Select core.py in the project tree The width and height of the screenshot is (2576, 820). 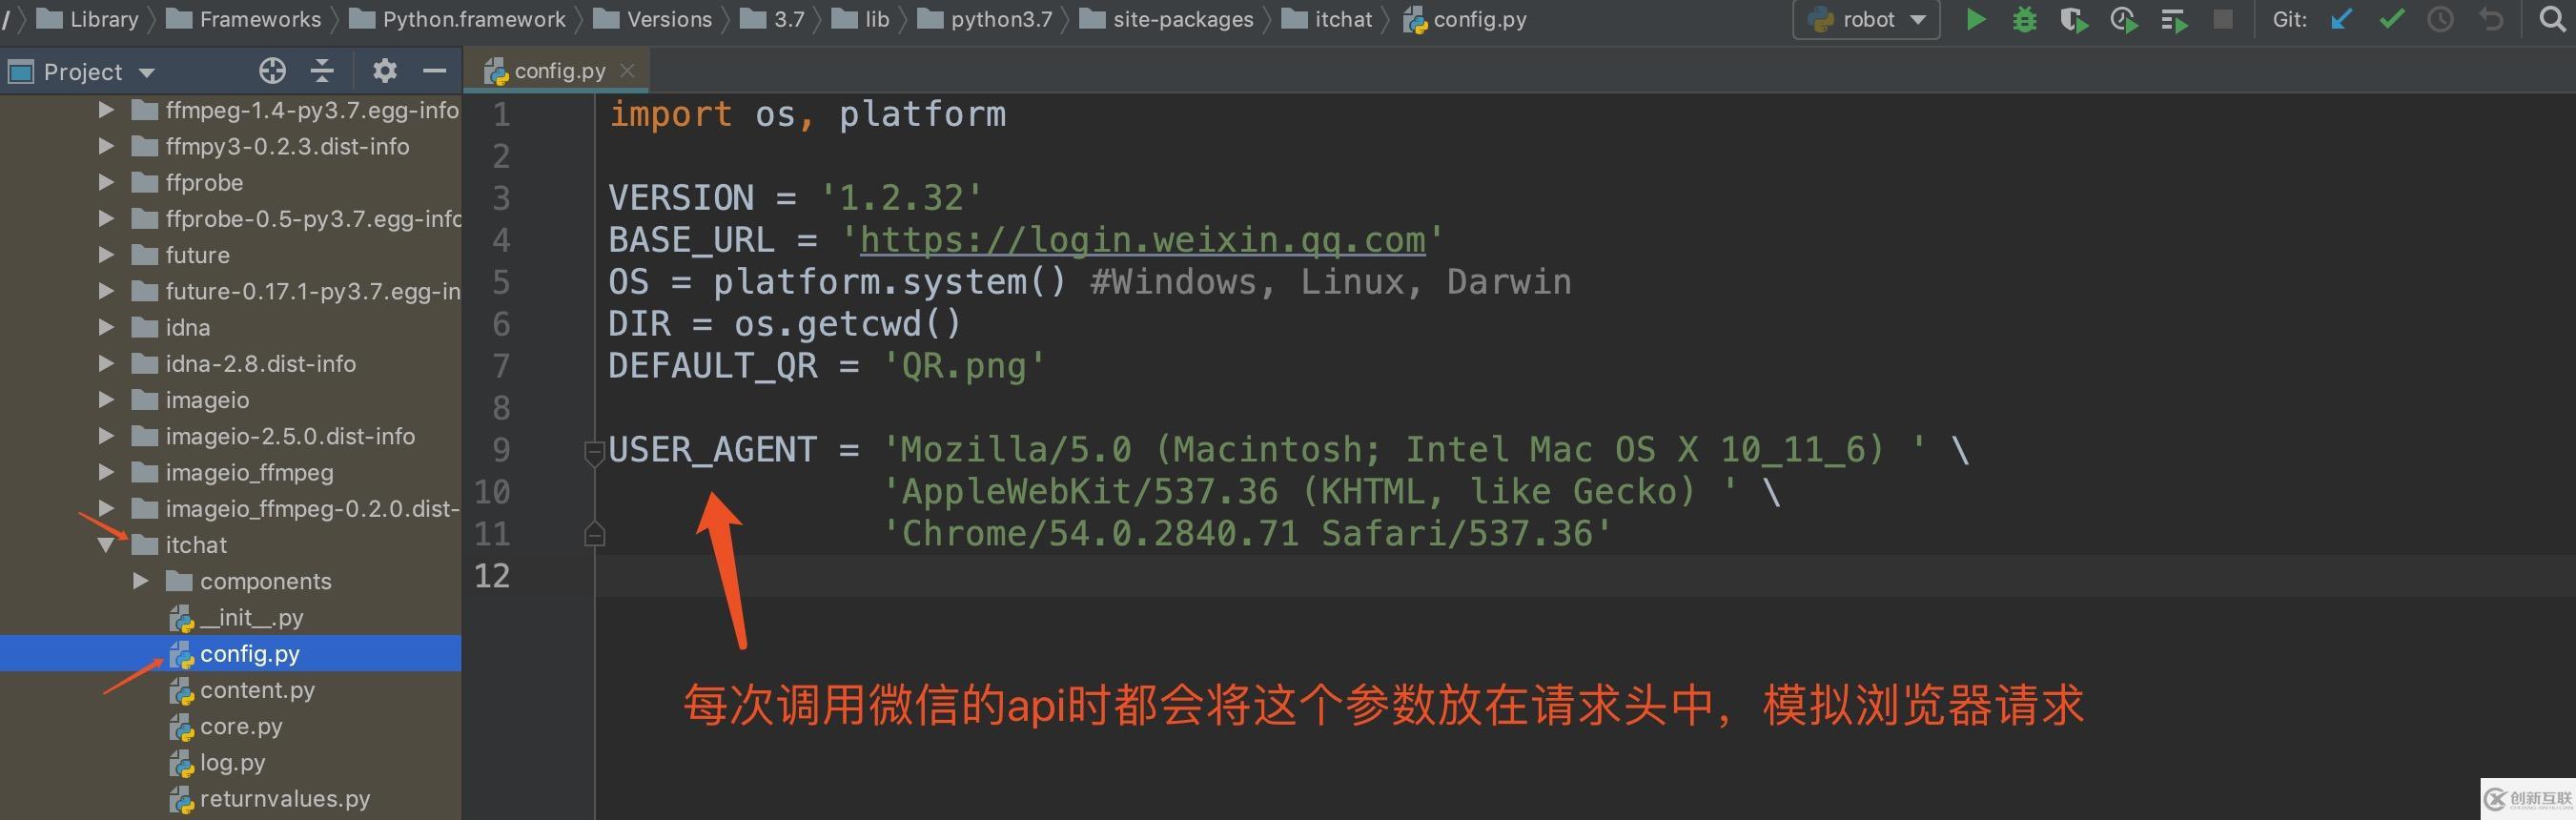(240, 726)
